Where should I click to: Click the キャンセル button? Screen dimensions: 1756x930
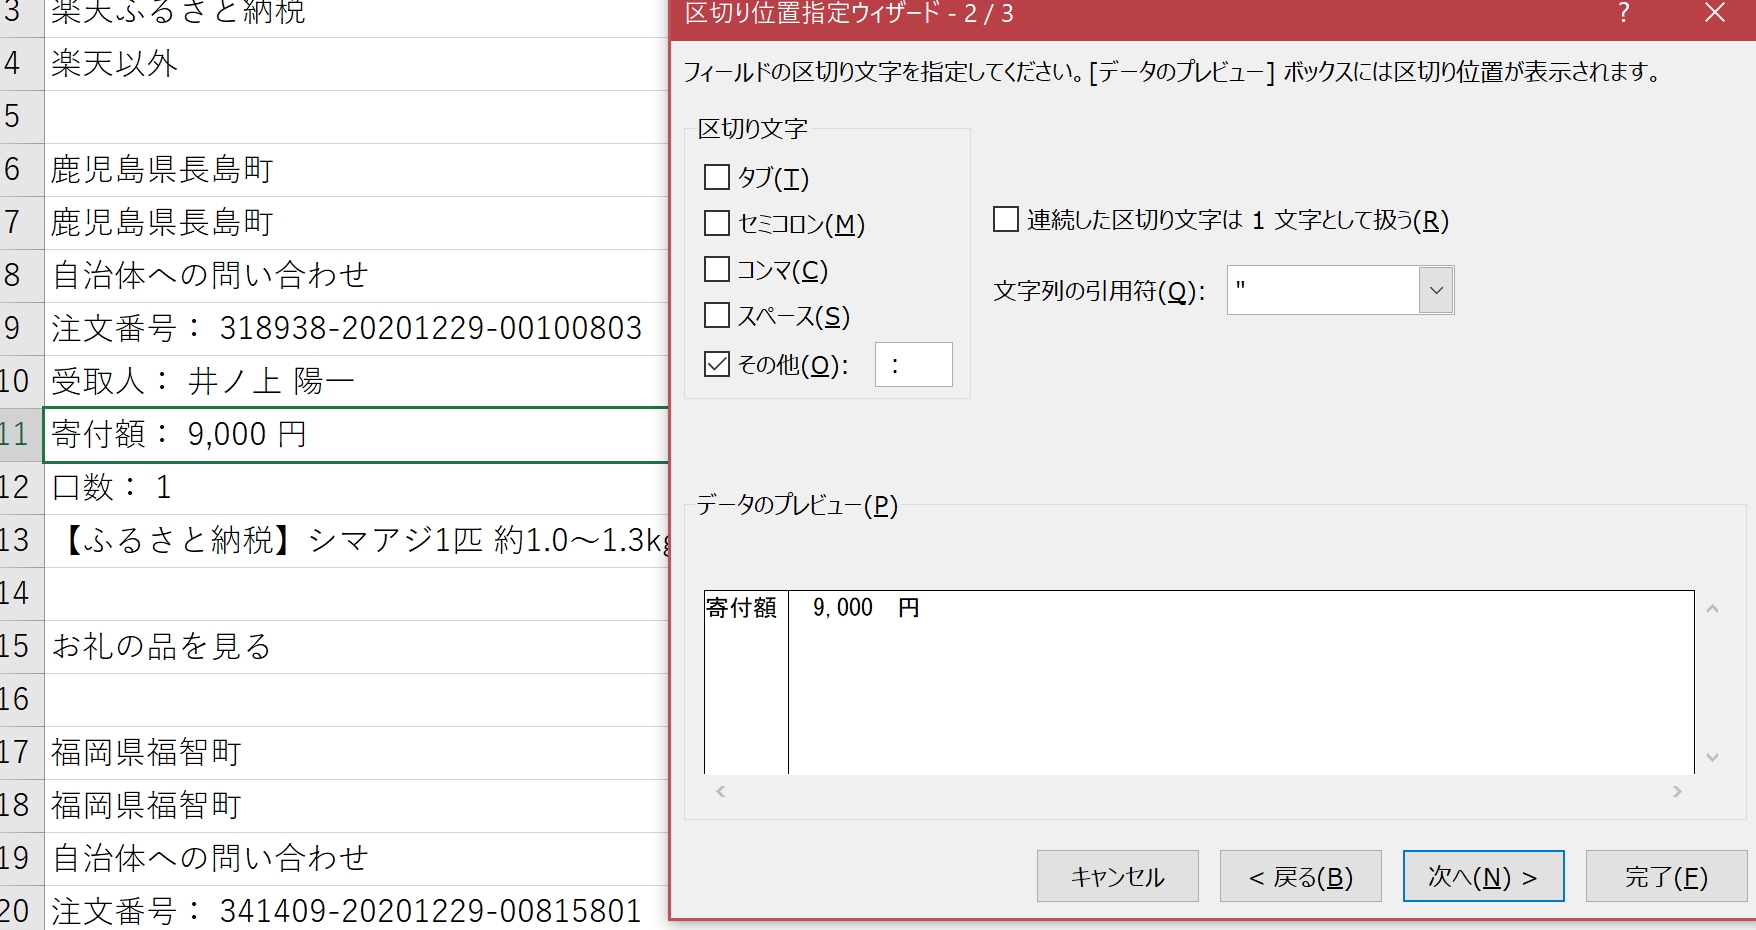(x=1117, y=877)
